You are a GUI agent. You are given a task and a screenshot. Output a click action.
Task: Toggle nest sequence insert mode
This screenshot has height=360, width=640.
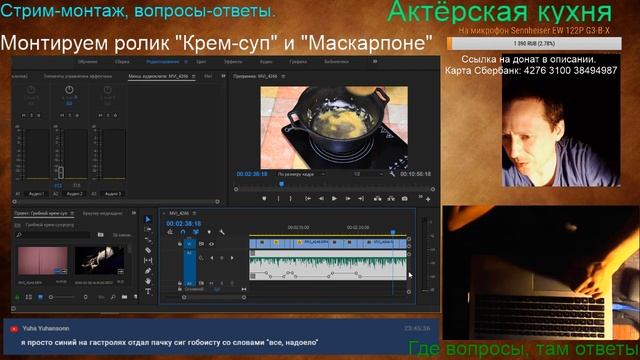170,232
